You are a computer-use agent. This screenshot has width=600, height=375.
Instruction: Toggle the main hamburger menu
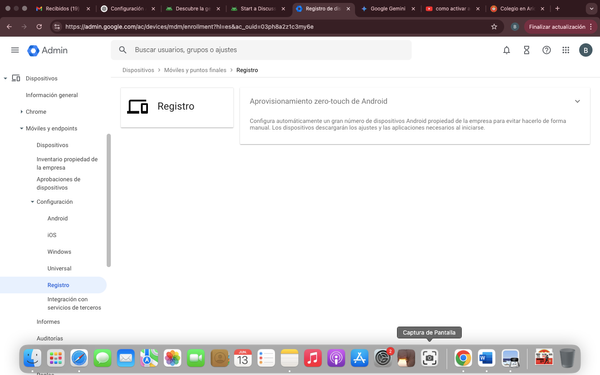[x=15, y=50]
